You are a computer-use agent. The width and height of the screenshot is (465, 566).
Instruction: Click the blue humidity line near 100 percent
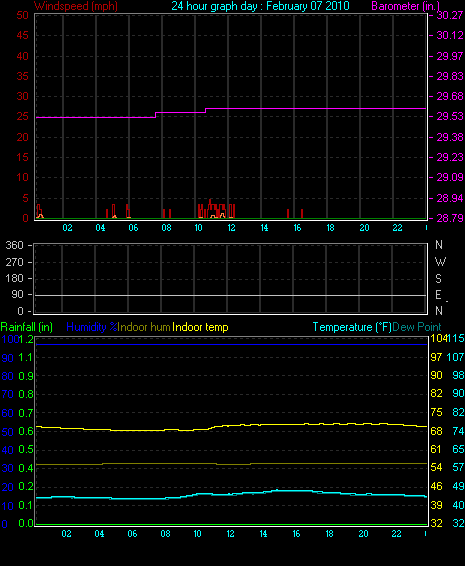[231, 344]
